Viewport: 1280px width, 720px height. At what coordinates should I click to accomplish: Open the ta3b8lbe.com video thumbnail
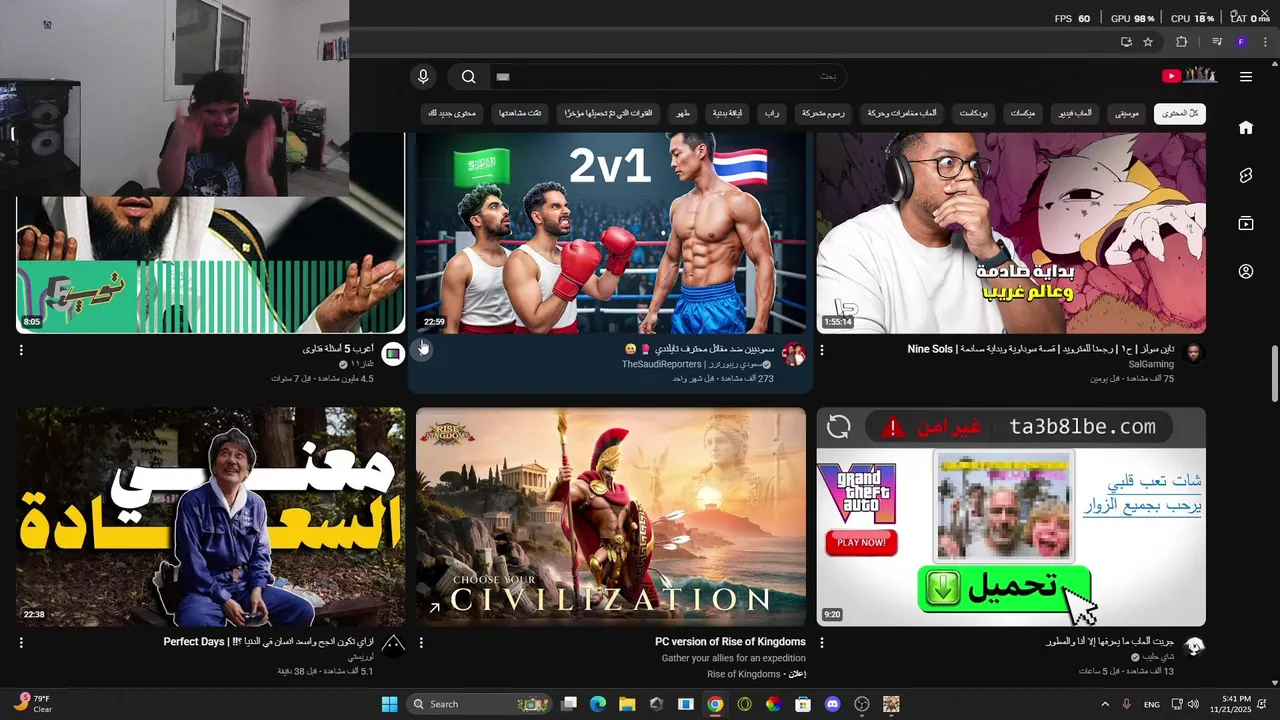pos(1011,517)
